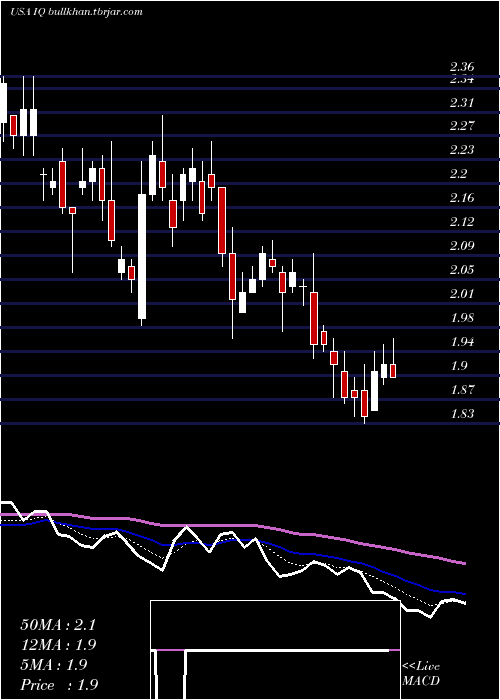
Task: Click the 2.2 price axis label
Action: pos(458,174)
